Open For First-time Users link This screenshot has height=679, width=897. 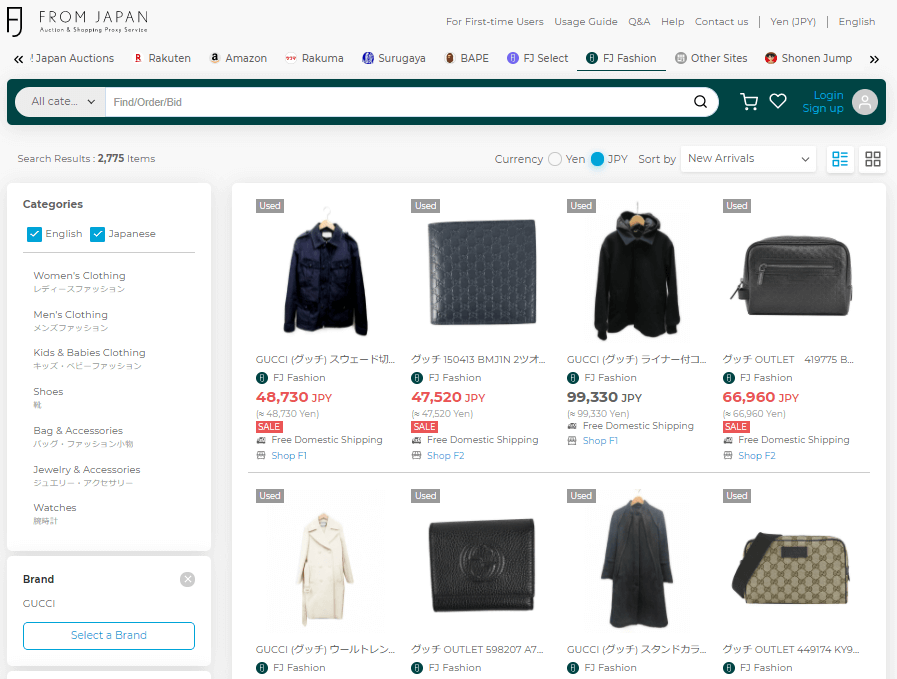coord(494,22)
